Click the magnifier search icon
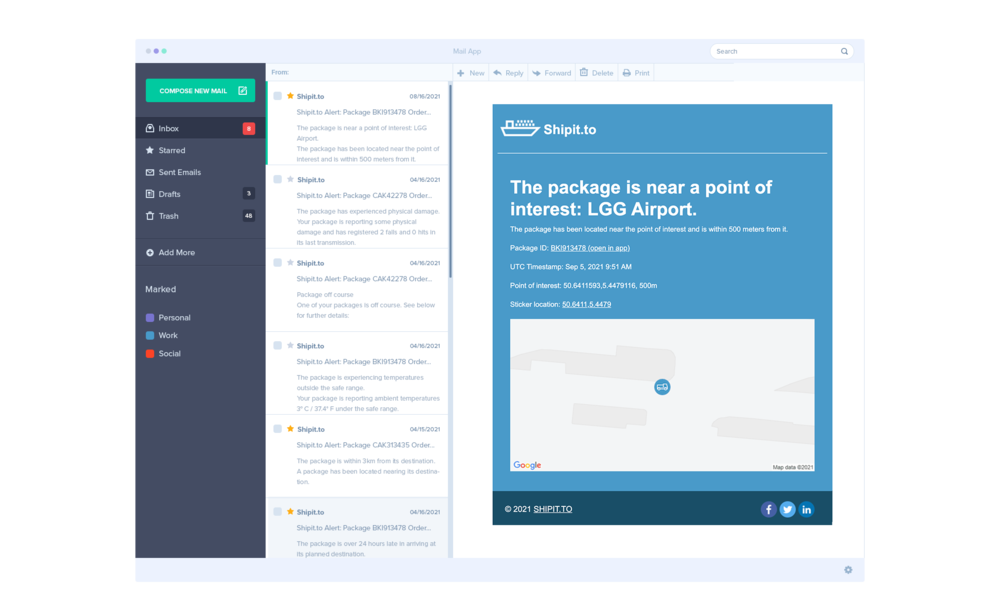Viewport: 1000px width, 597px height. point(844,51)
